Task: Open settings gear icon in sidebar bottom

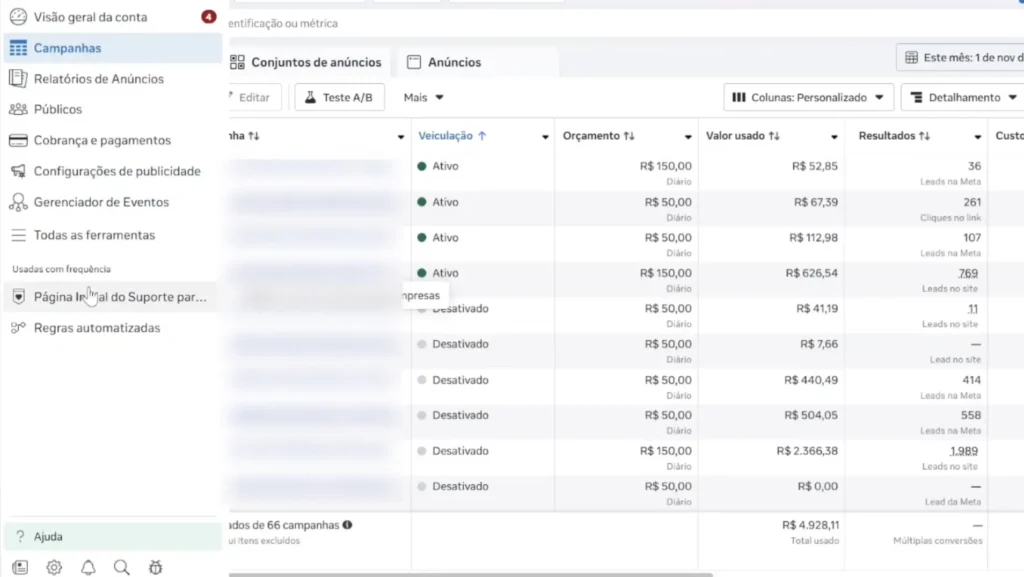Action: click(x=54, y=567)
